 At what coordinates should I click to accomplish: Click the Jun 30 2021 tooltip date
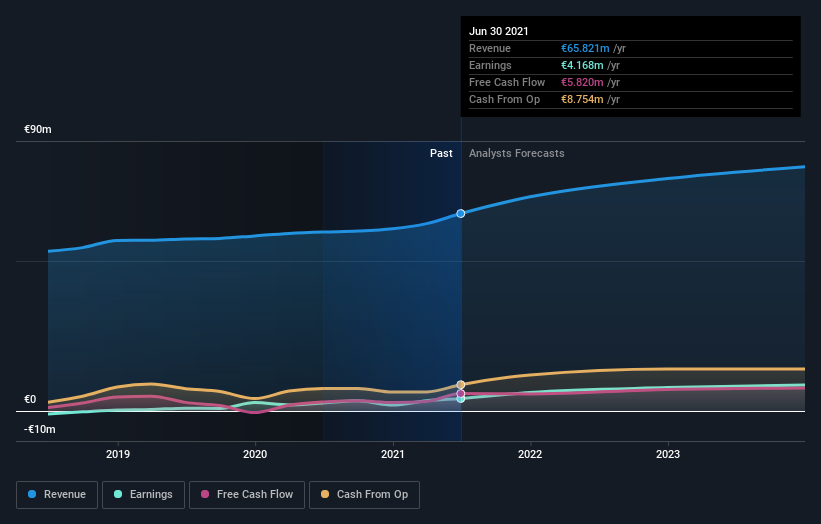[x=499, y=31]
